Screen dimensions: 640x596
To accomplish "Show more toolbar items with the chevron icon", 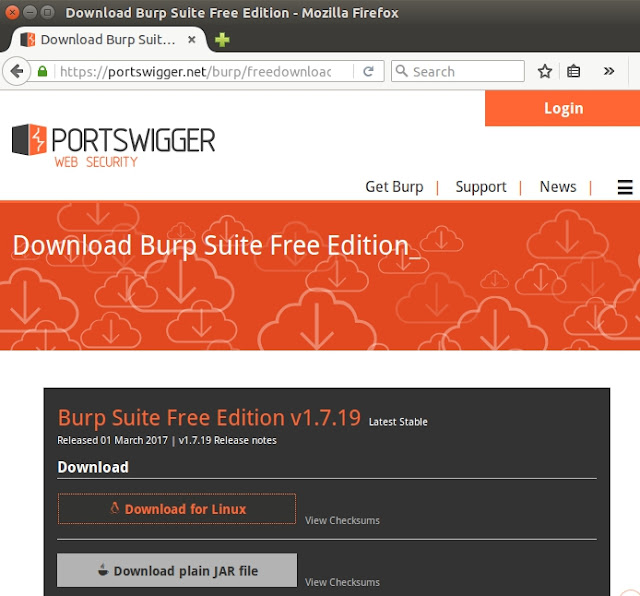I will click(609, 71).
